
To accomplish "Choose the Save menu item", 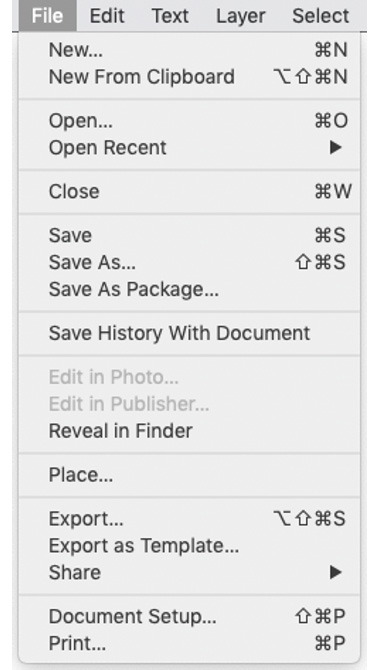I will [x=189, y=235].
